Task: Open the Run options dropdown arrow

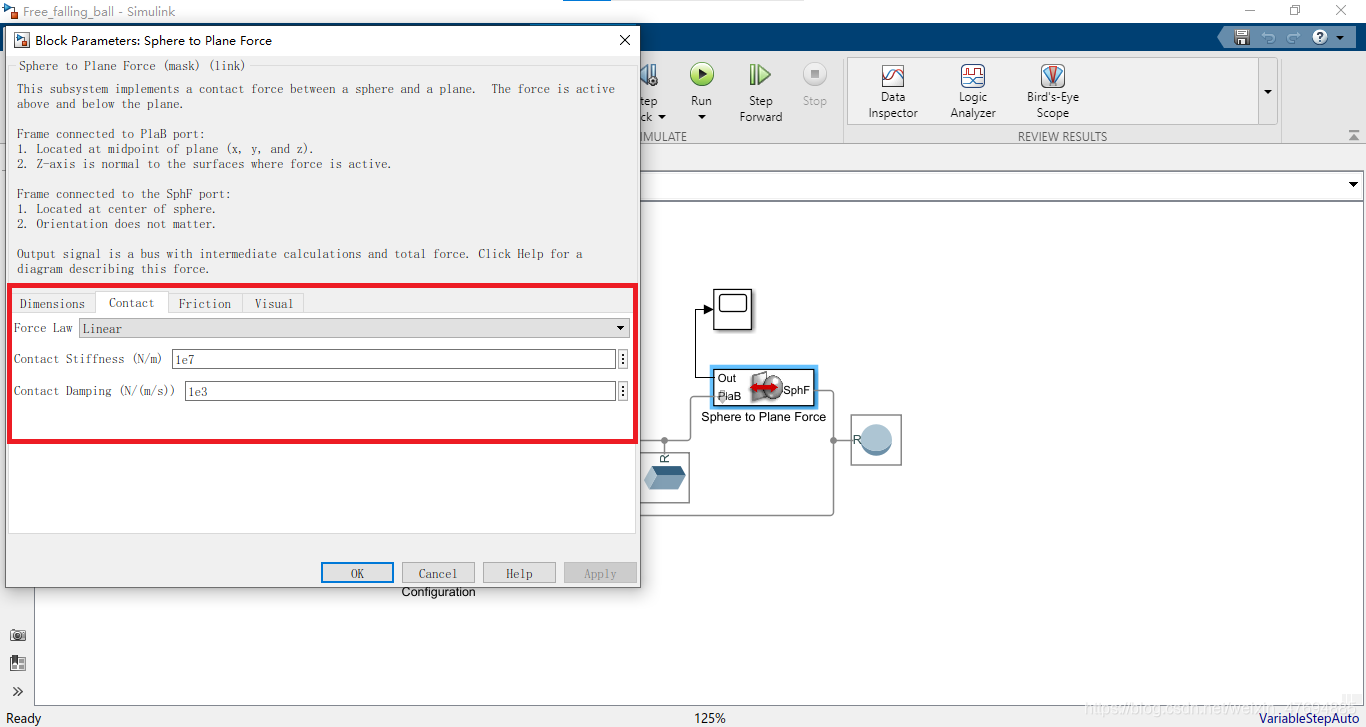Action: [702, 117]
